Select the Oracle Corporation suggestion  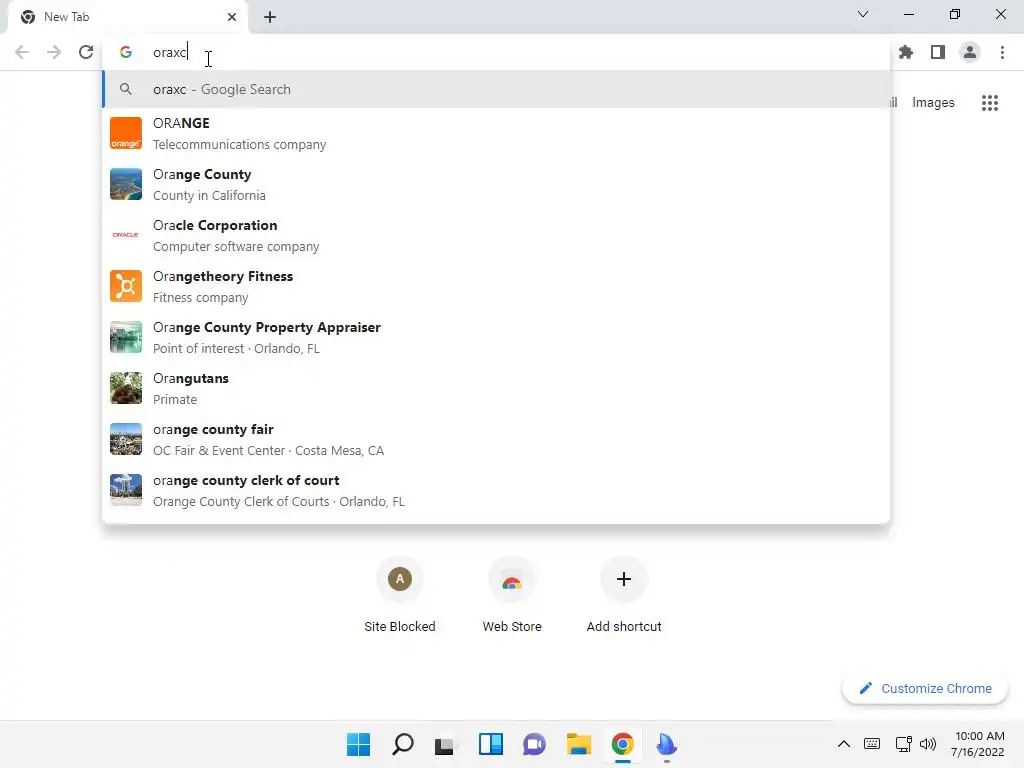click(496, 235)
